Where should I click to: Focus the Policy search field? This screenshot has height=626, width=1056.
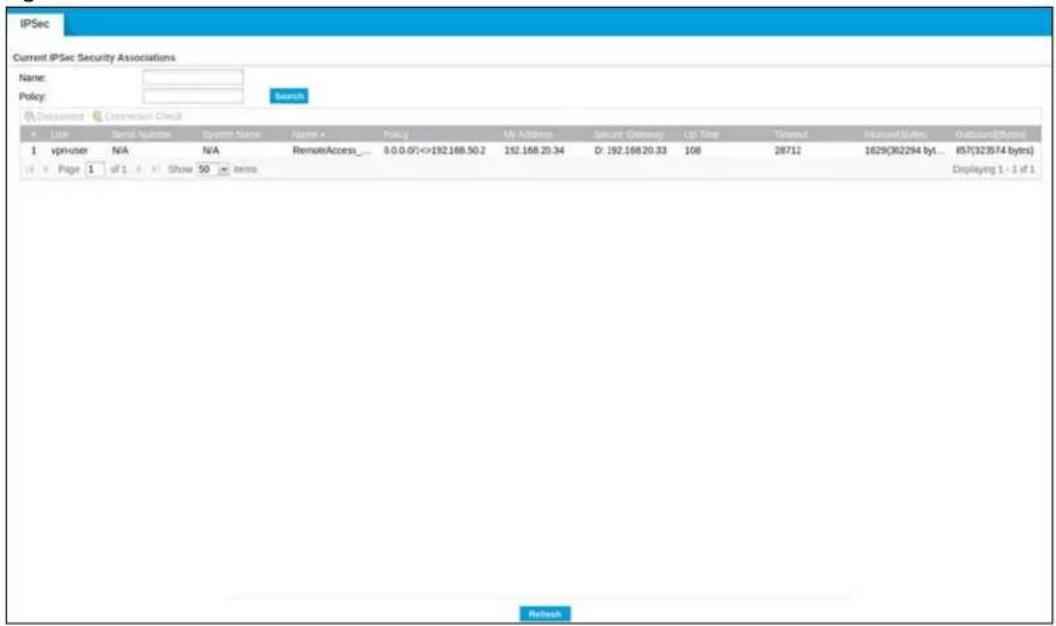(x=193, y=96)
